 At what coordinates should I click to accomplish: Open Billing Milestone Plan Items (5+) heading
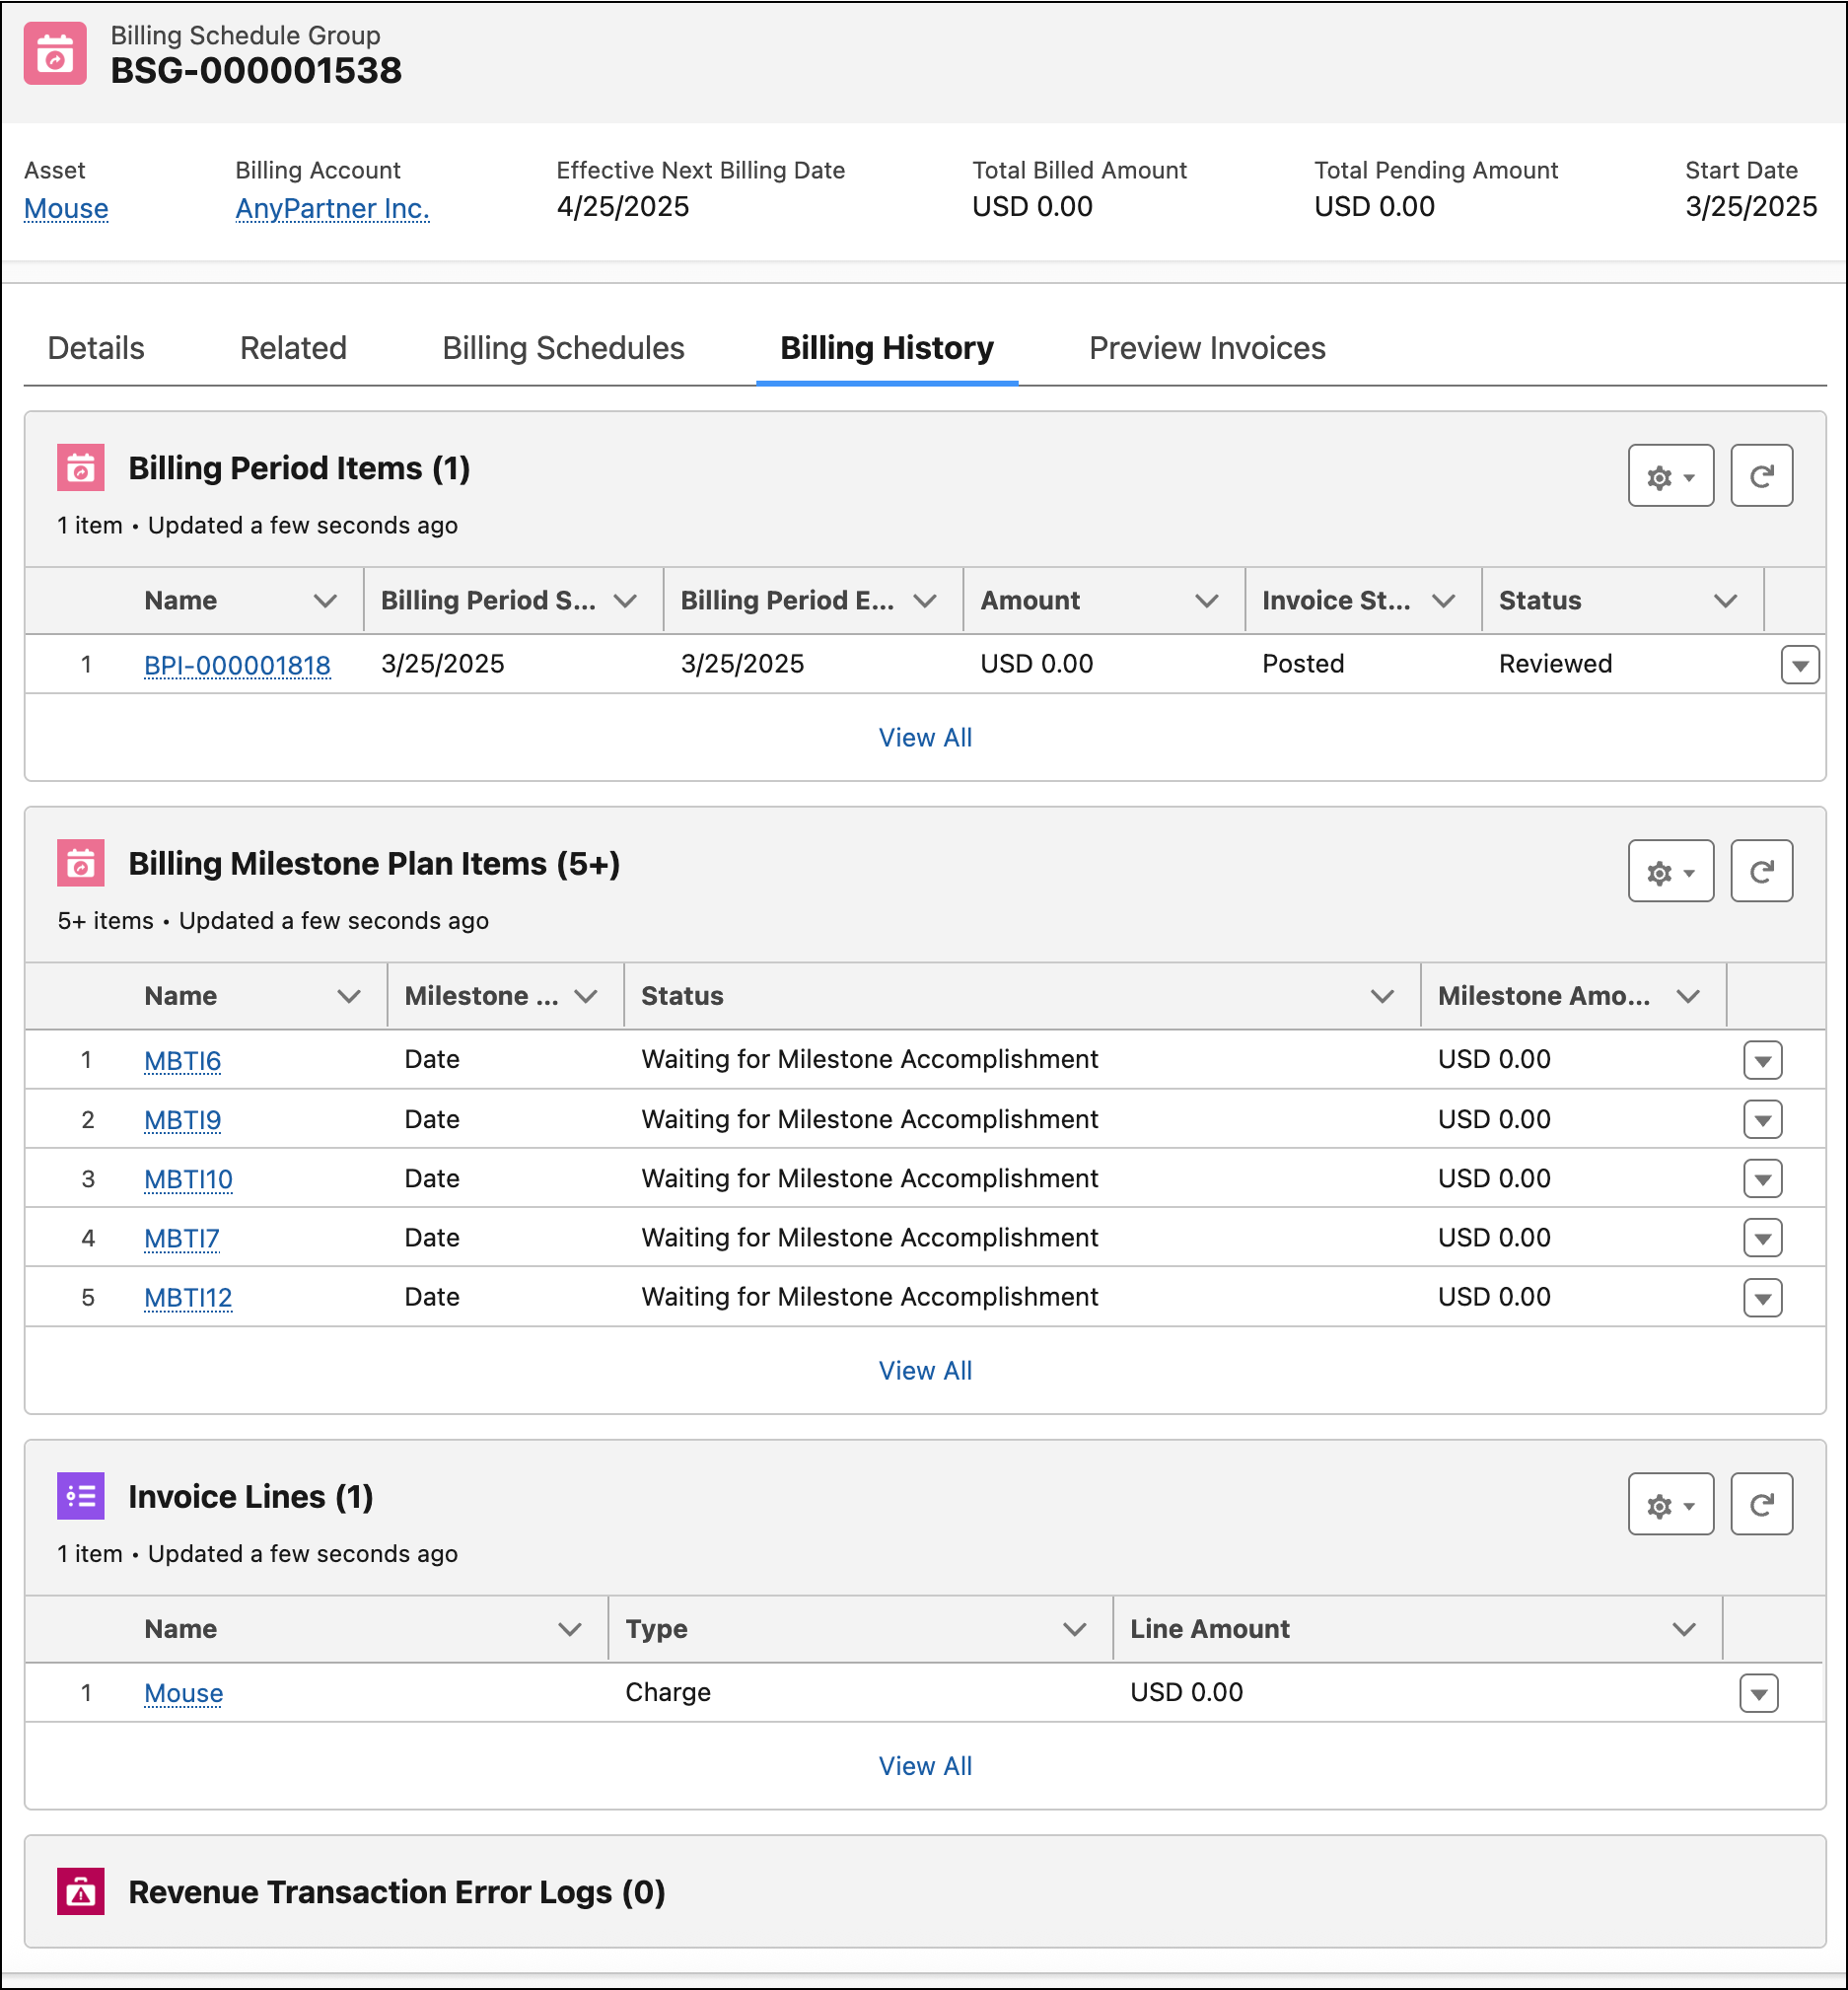click(x=374, y=863)
